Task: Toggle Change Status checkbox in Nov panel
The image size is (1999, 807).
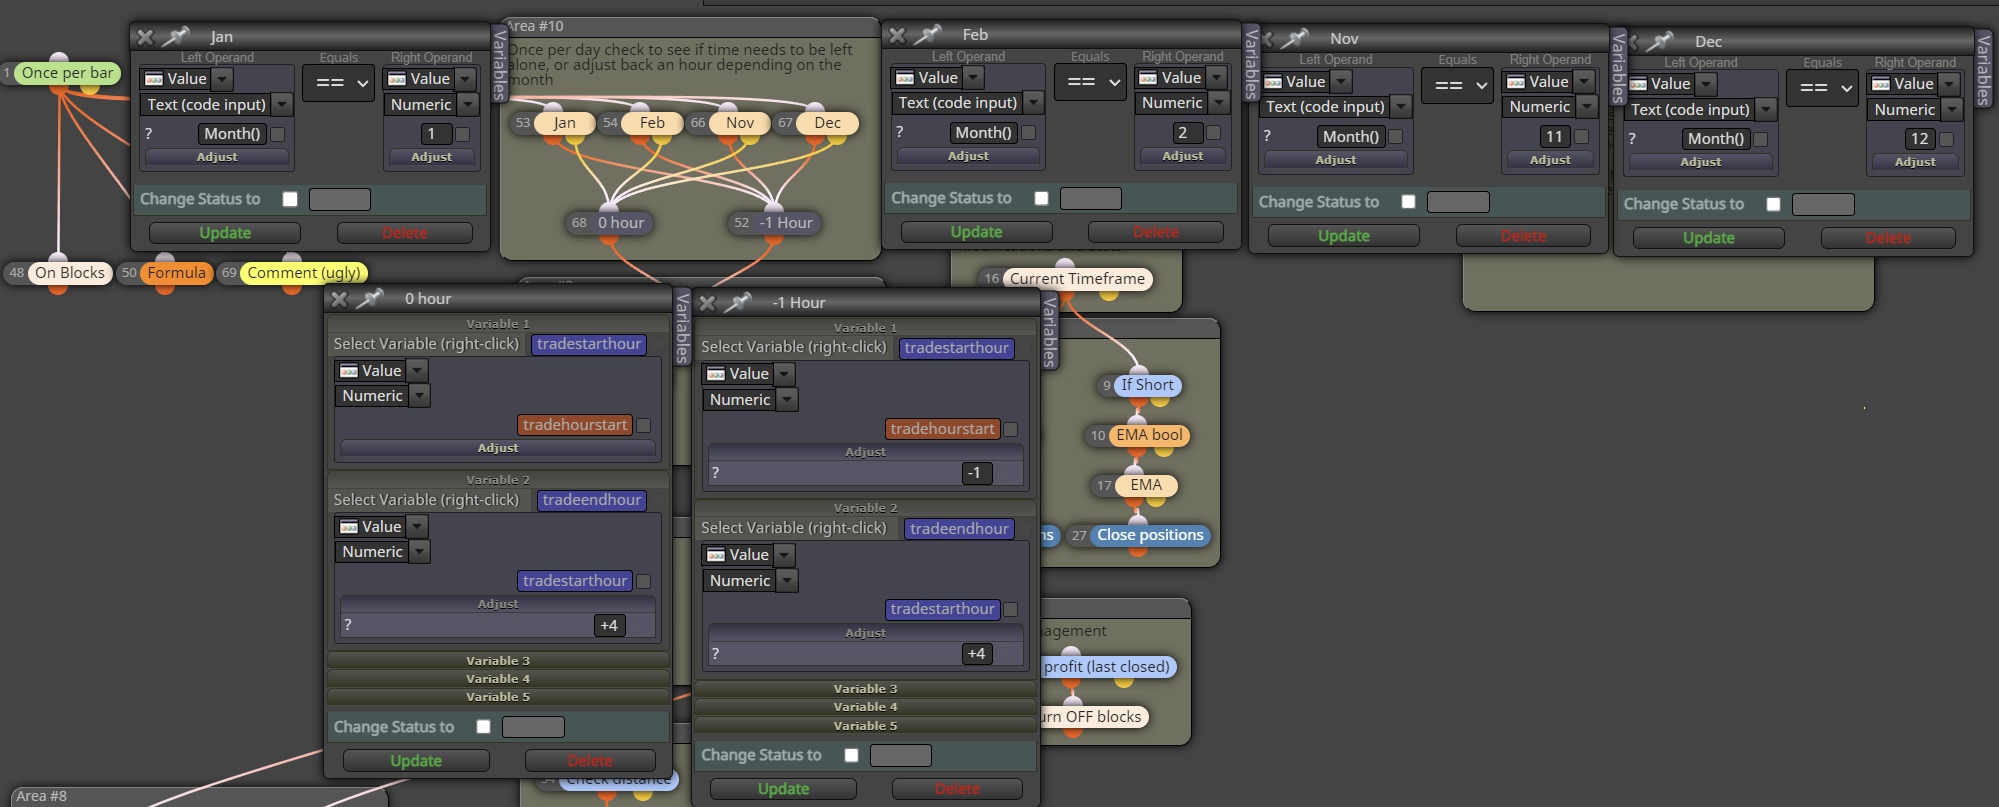Action: point(1408,202)
